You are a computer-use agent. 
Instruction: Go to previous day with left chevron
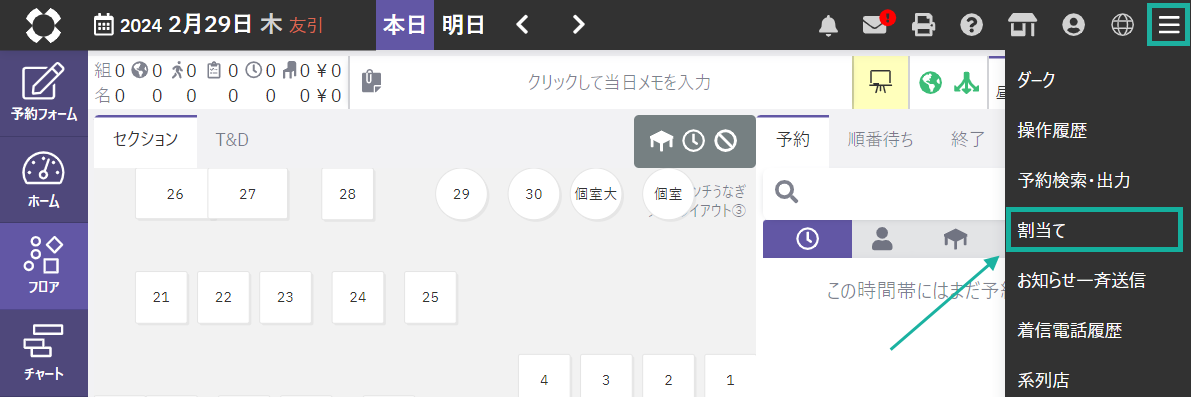522,25
